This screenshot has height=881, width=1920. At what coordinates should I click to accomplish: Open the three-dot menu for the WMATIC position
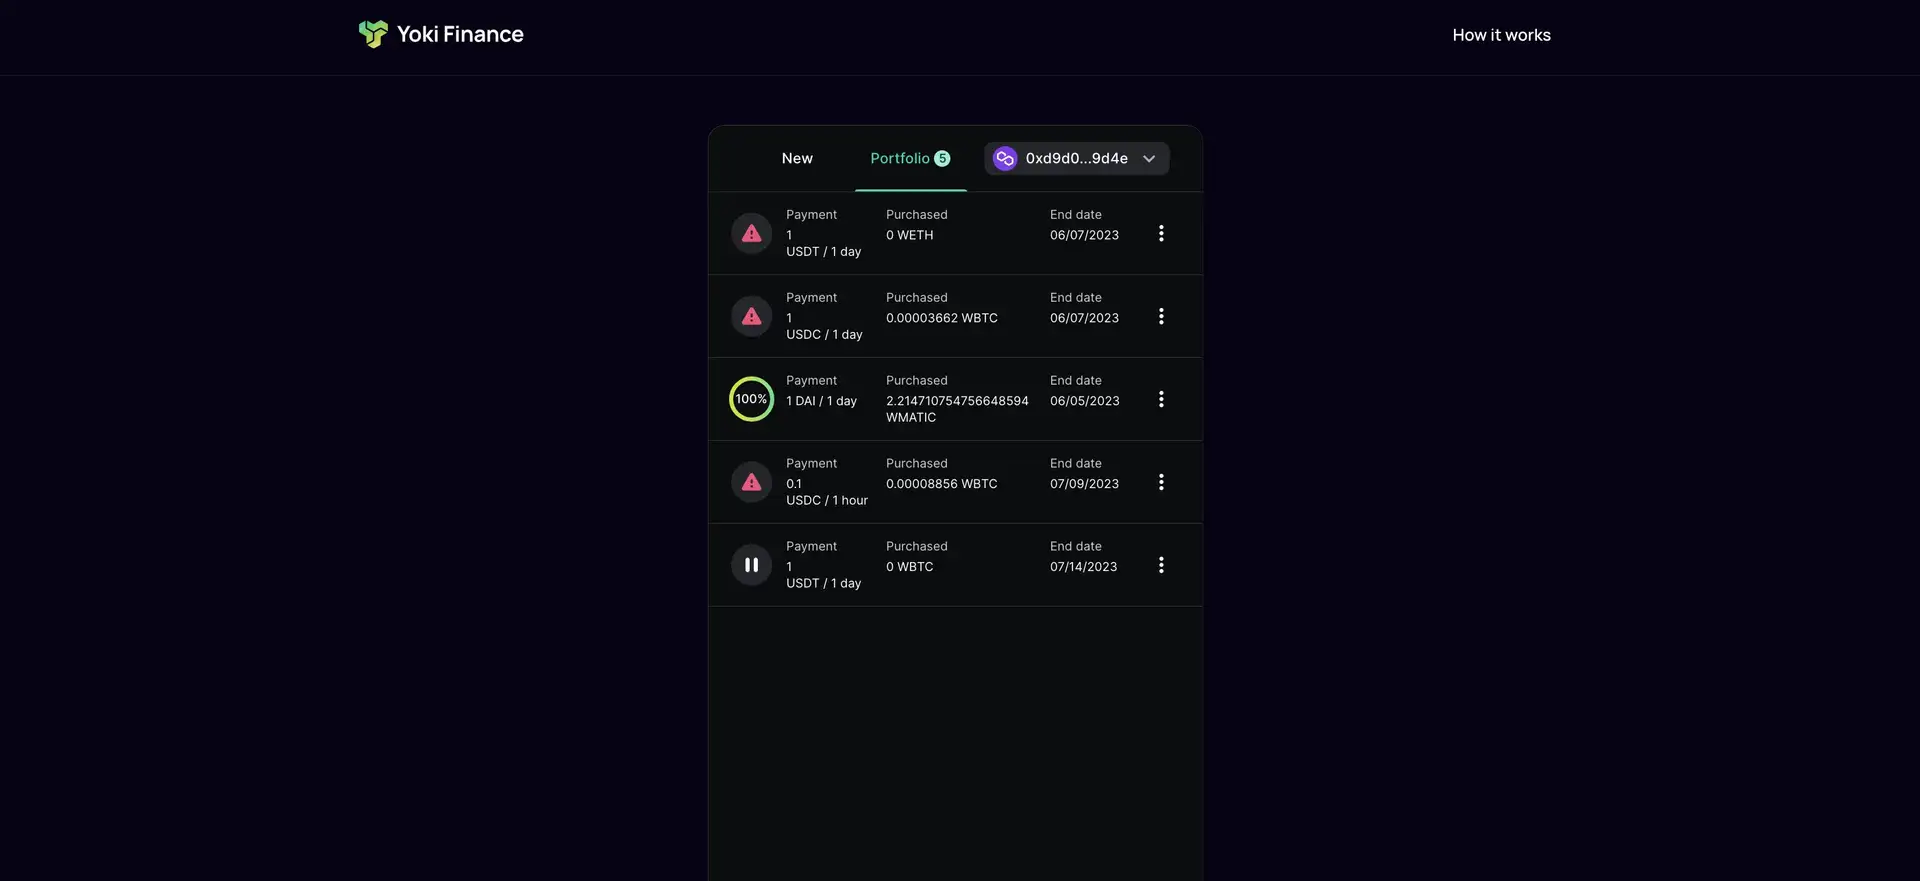point(1160,399)
